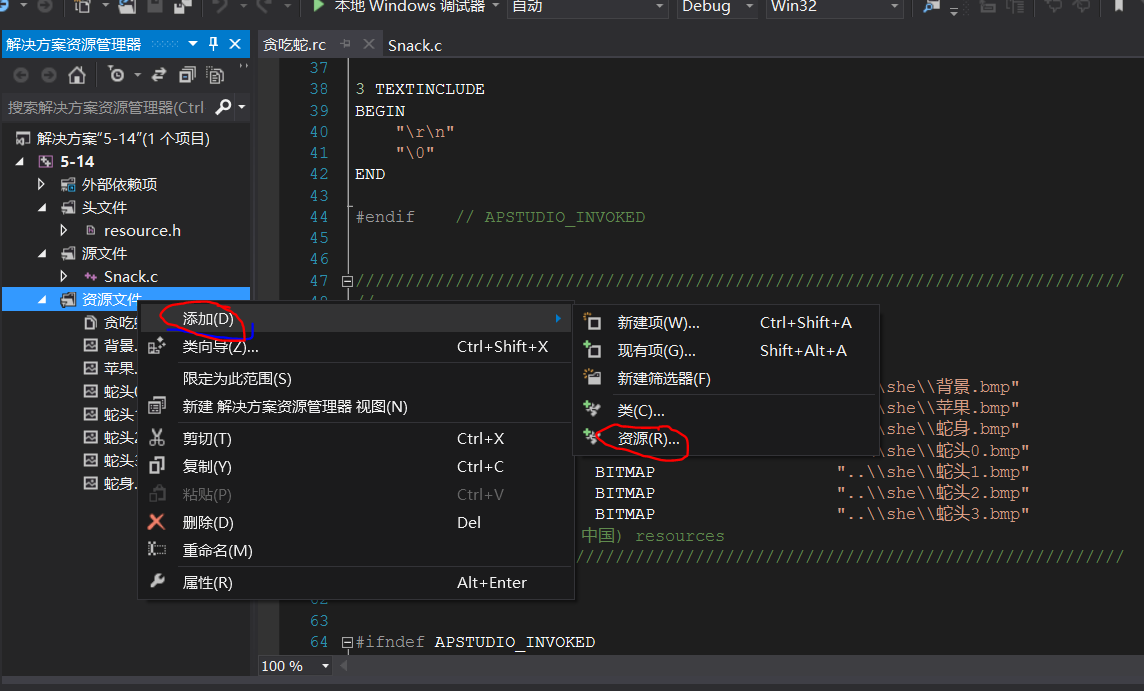The image size is (1144, 691).
Task: Click the Back arrow in Solution Explorer toolbar
Action: click(21, 75)
